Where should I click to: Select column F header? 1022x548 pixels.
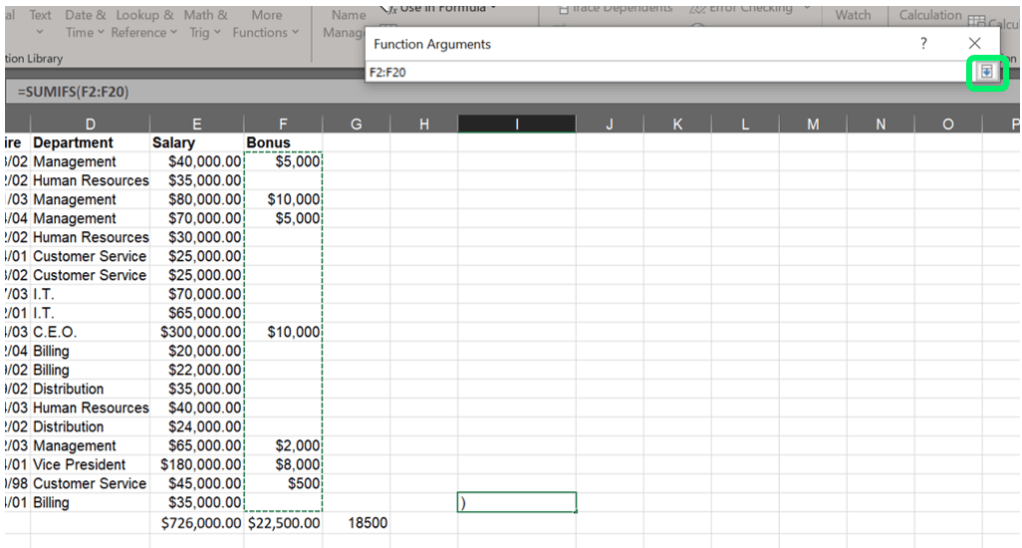pyautogui.click(x=283, y=123)
